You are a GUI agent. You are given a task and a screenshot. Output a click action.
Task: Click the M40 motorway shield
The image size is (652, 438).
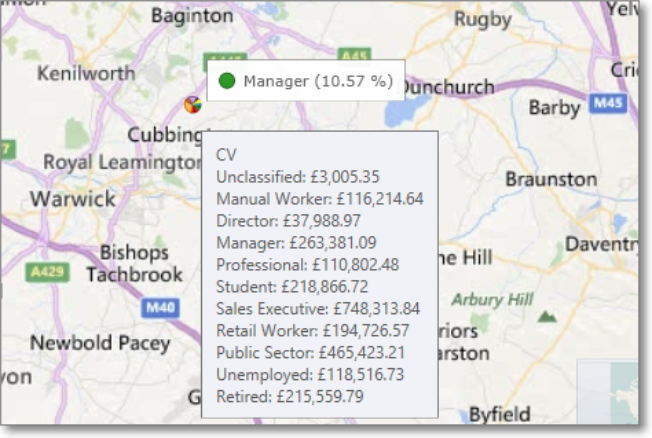158,306
